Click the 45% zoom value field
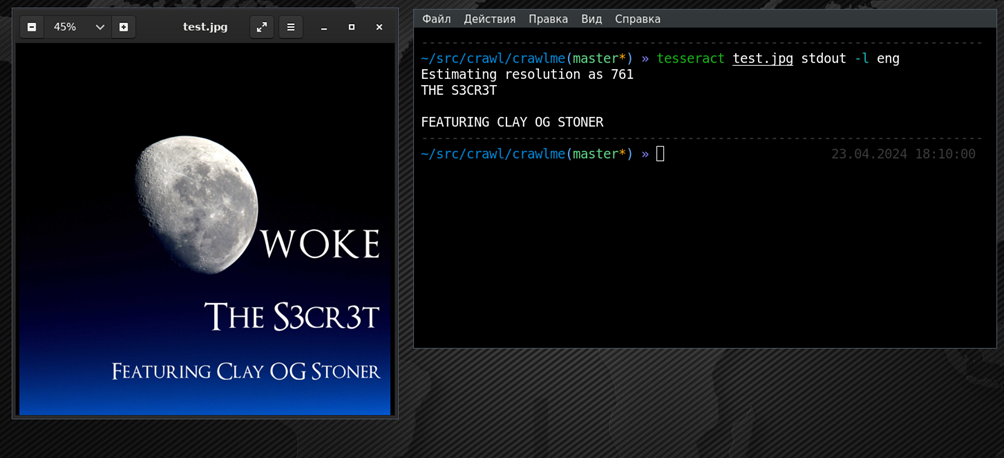This screenshot has height=458, width=1004. tap(66, 27)
